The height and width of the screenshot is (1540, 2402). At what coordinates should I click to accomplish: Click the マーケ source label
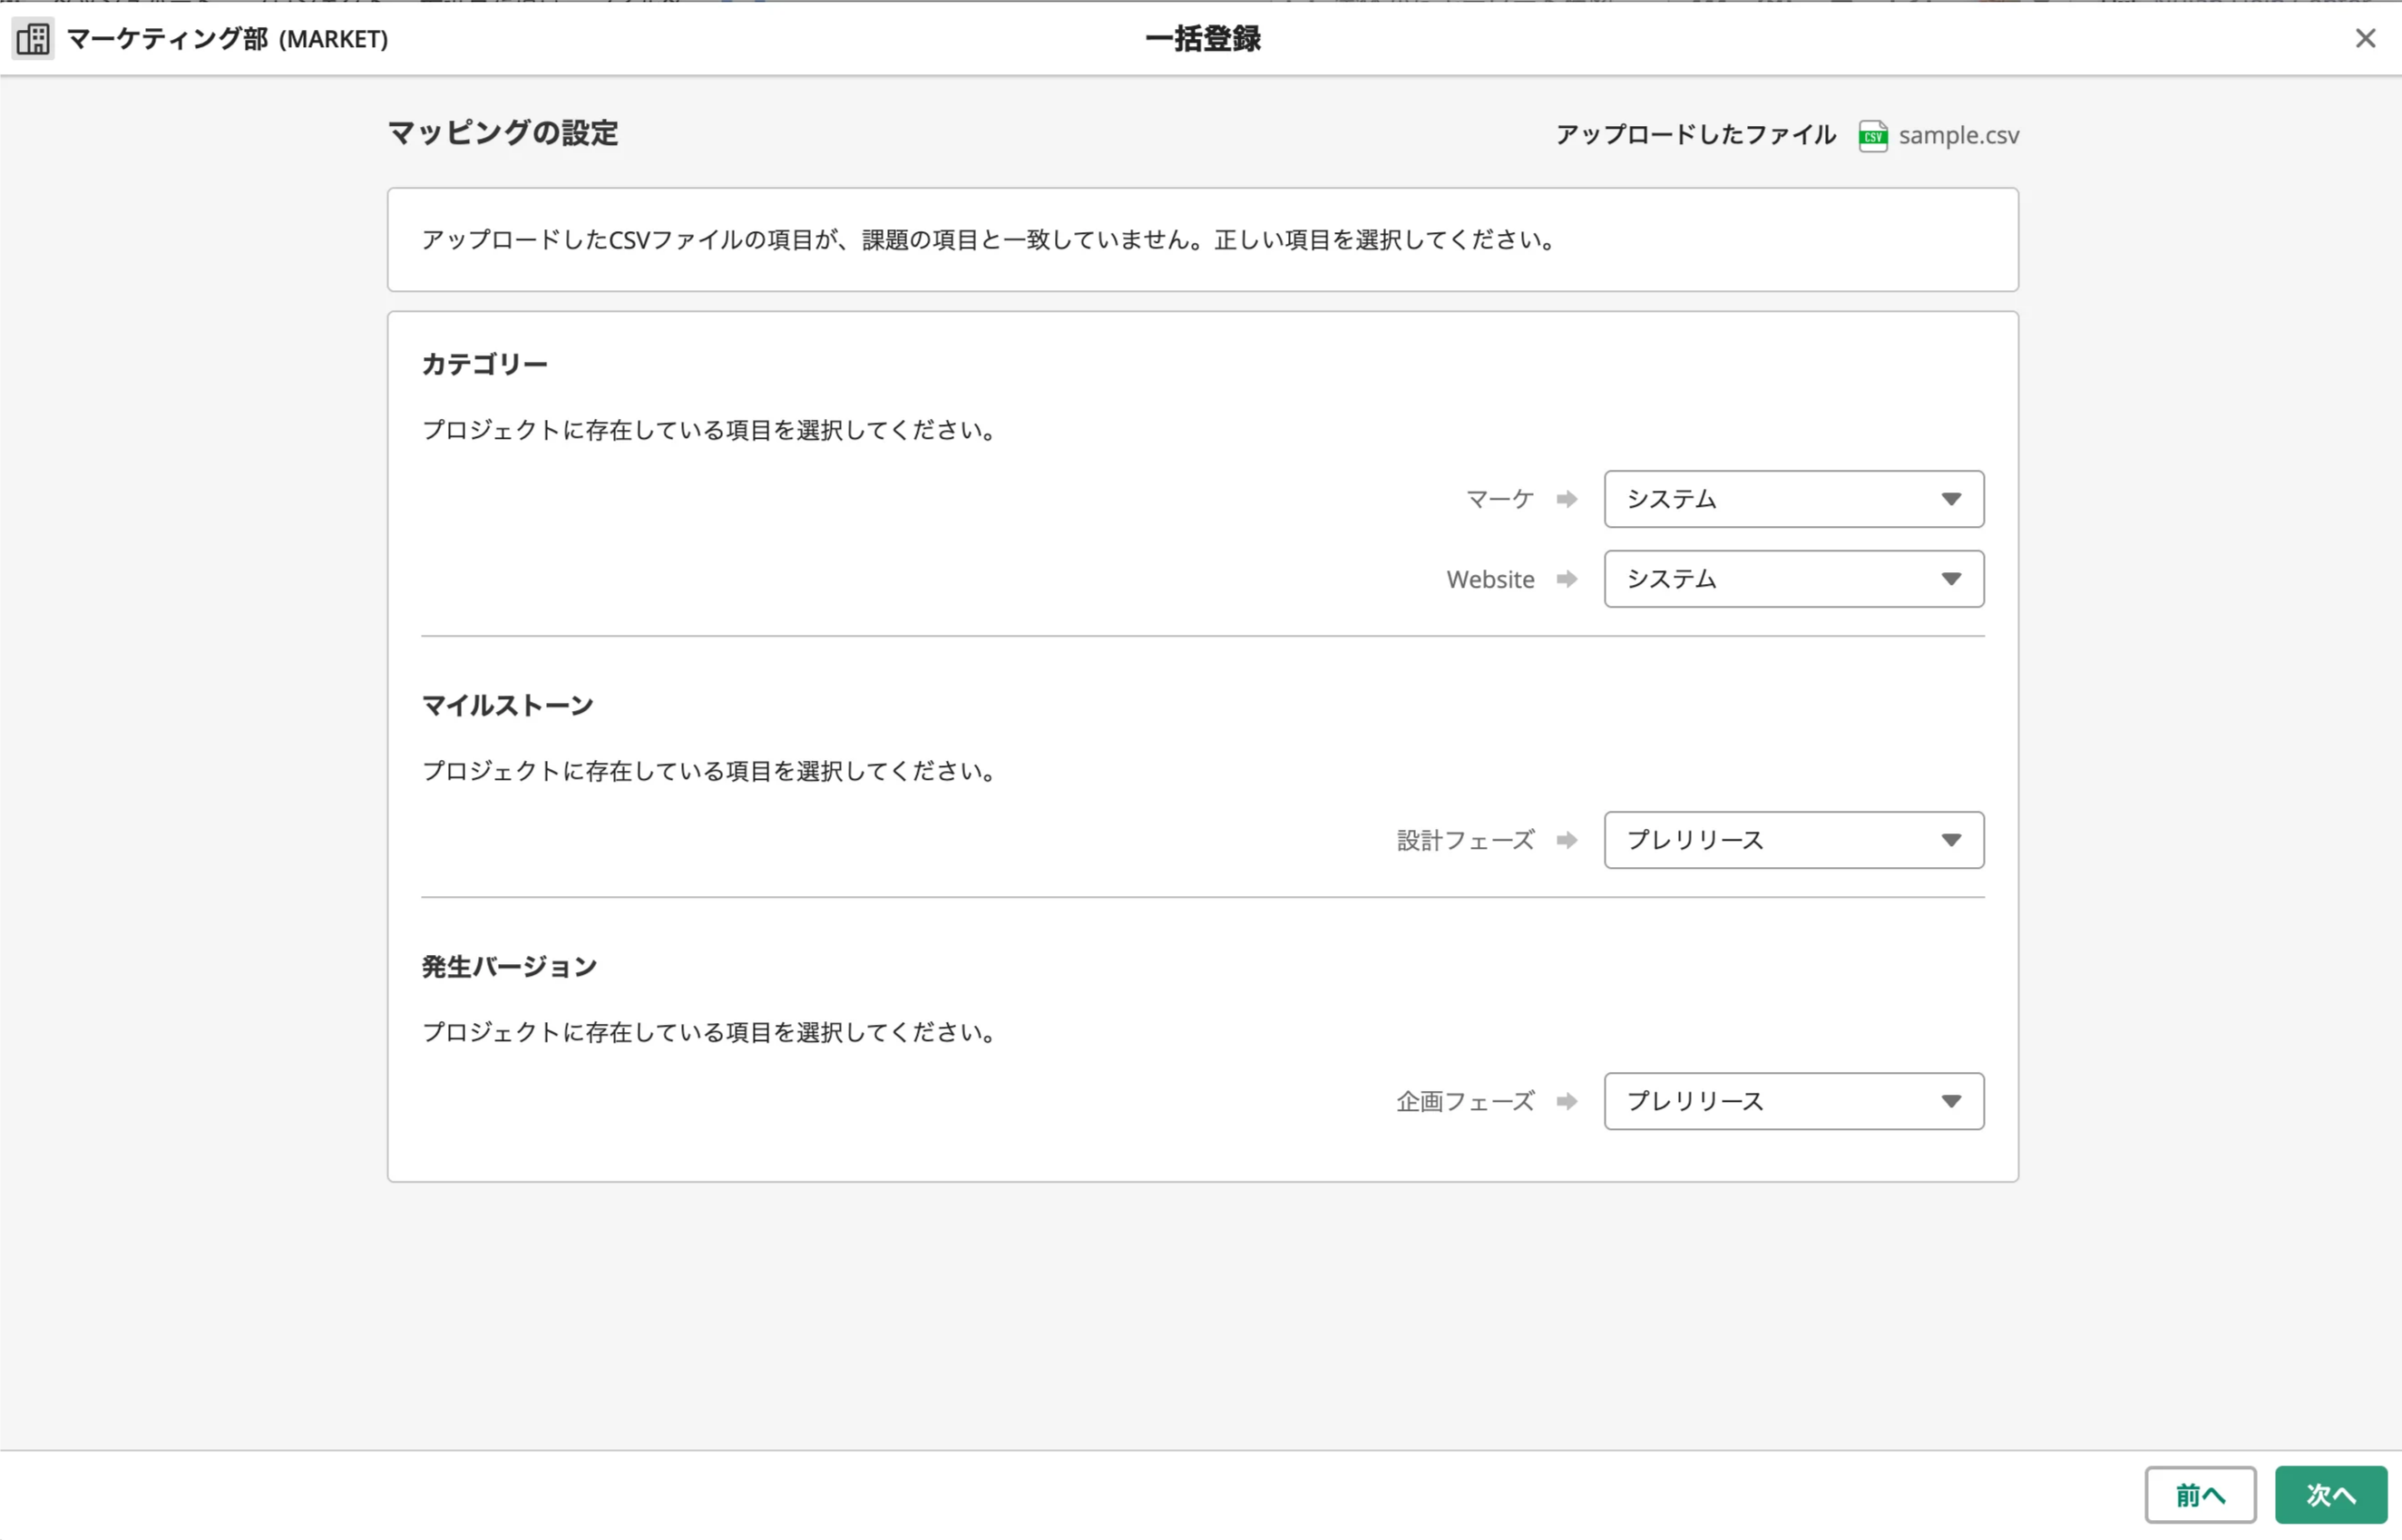[1499, 499]
